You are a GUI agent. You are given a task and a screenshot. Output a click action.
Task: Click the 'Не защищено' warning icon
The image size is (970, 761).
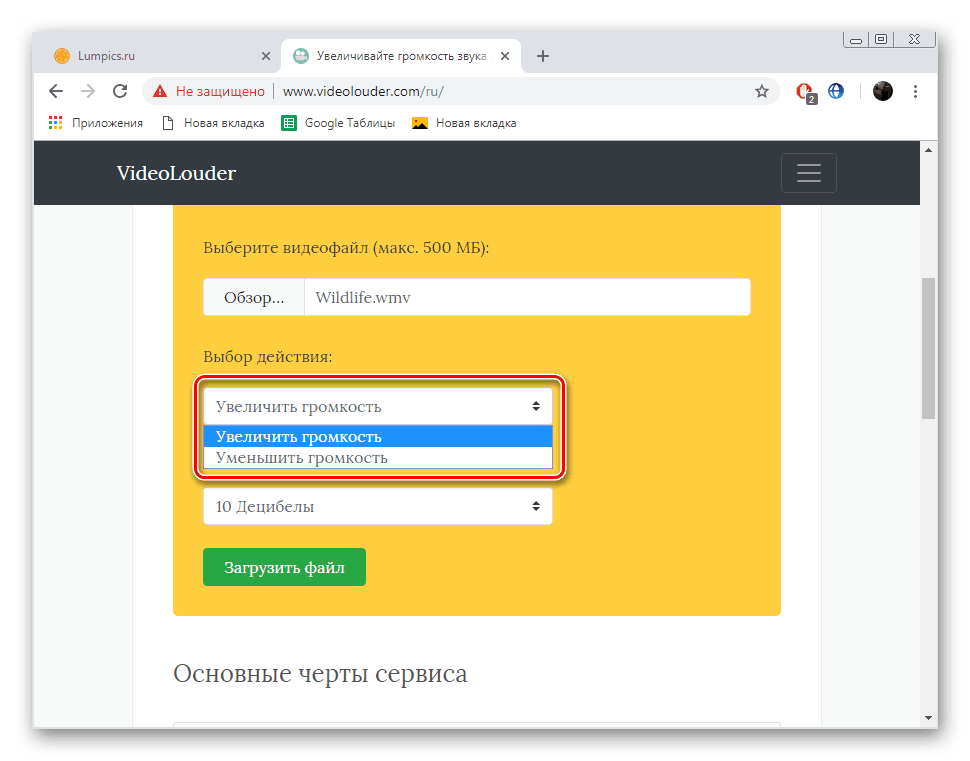160,91
